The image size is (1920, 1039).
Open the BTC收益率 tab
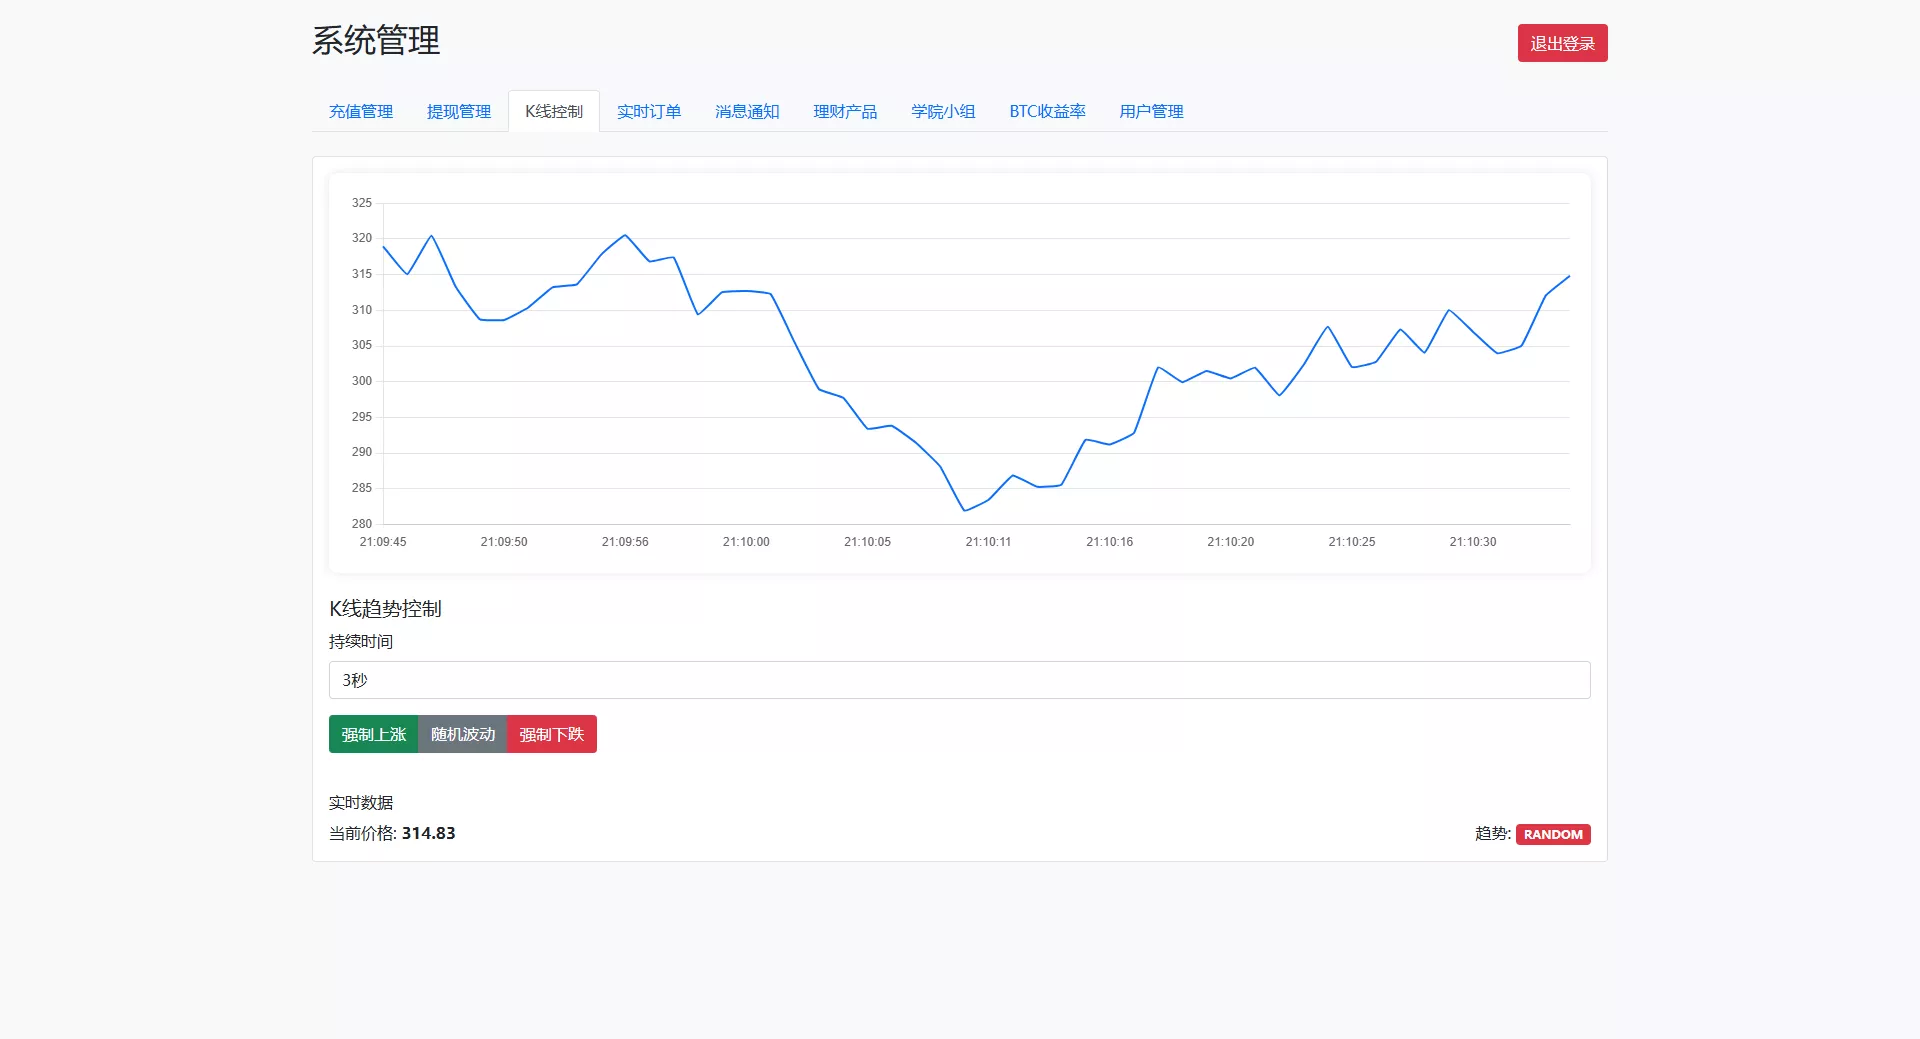tap(1047, 112)
